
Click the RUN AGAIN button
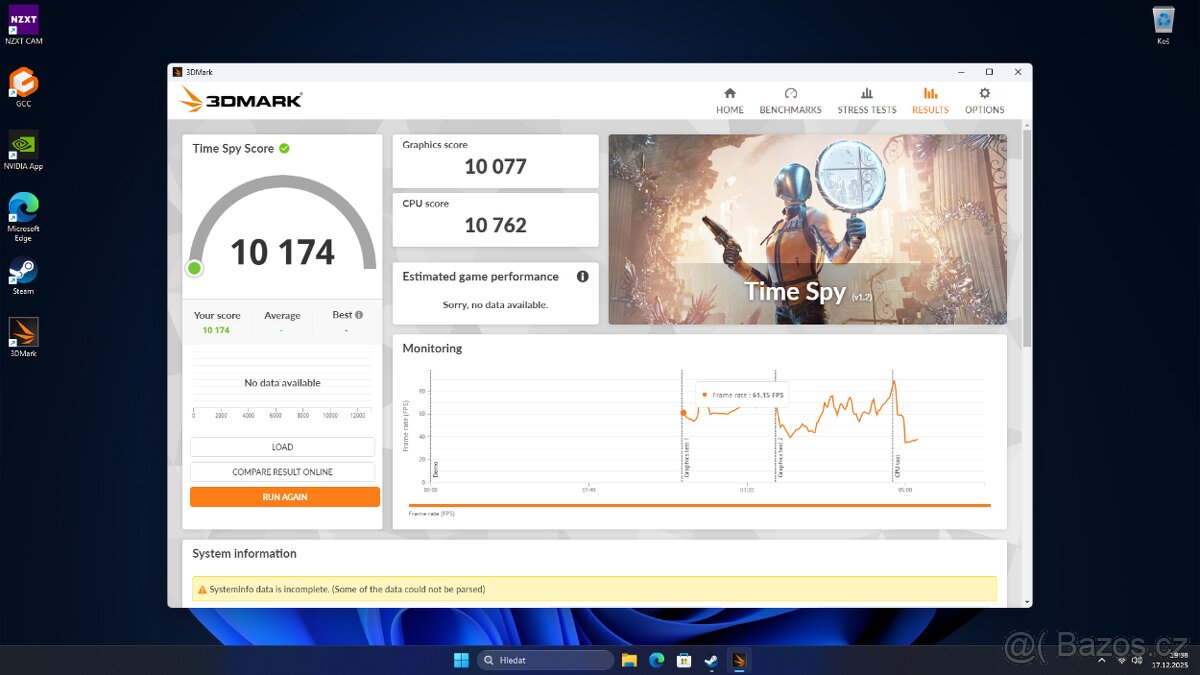[284, 496]
